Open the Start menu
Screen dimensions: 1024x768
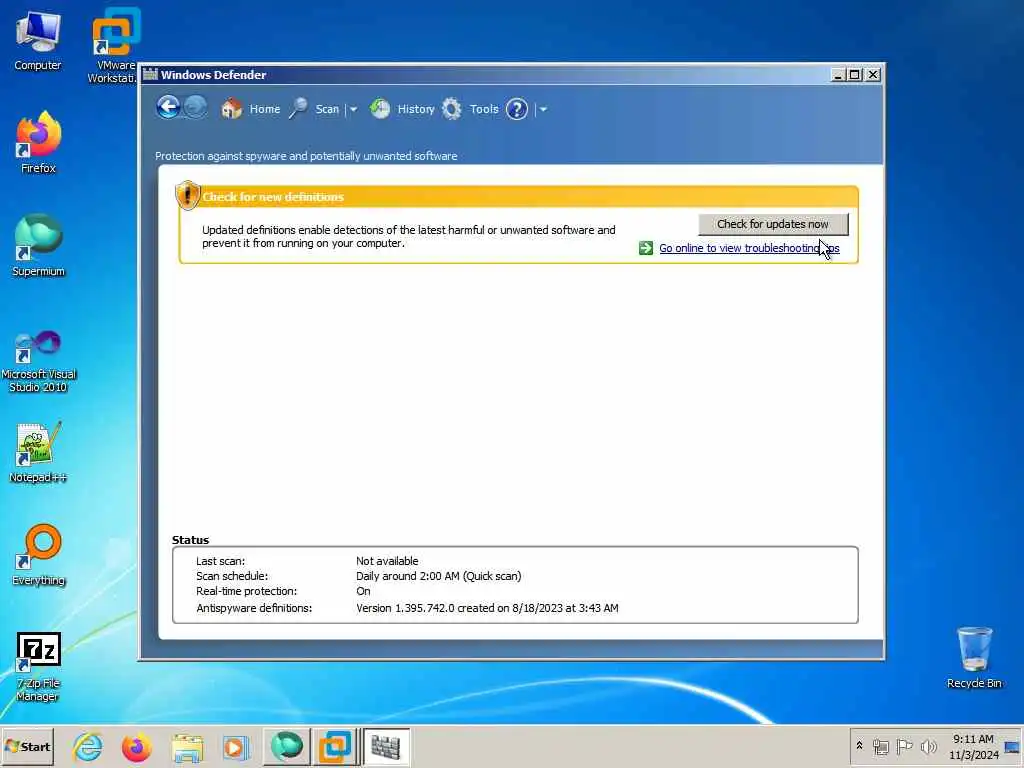(x=27, y=746)
